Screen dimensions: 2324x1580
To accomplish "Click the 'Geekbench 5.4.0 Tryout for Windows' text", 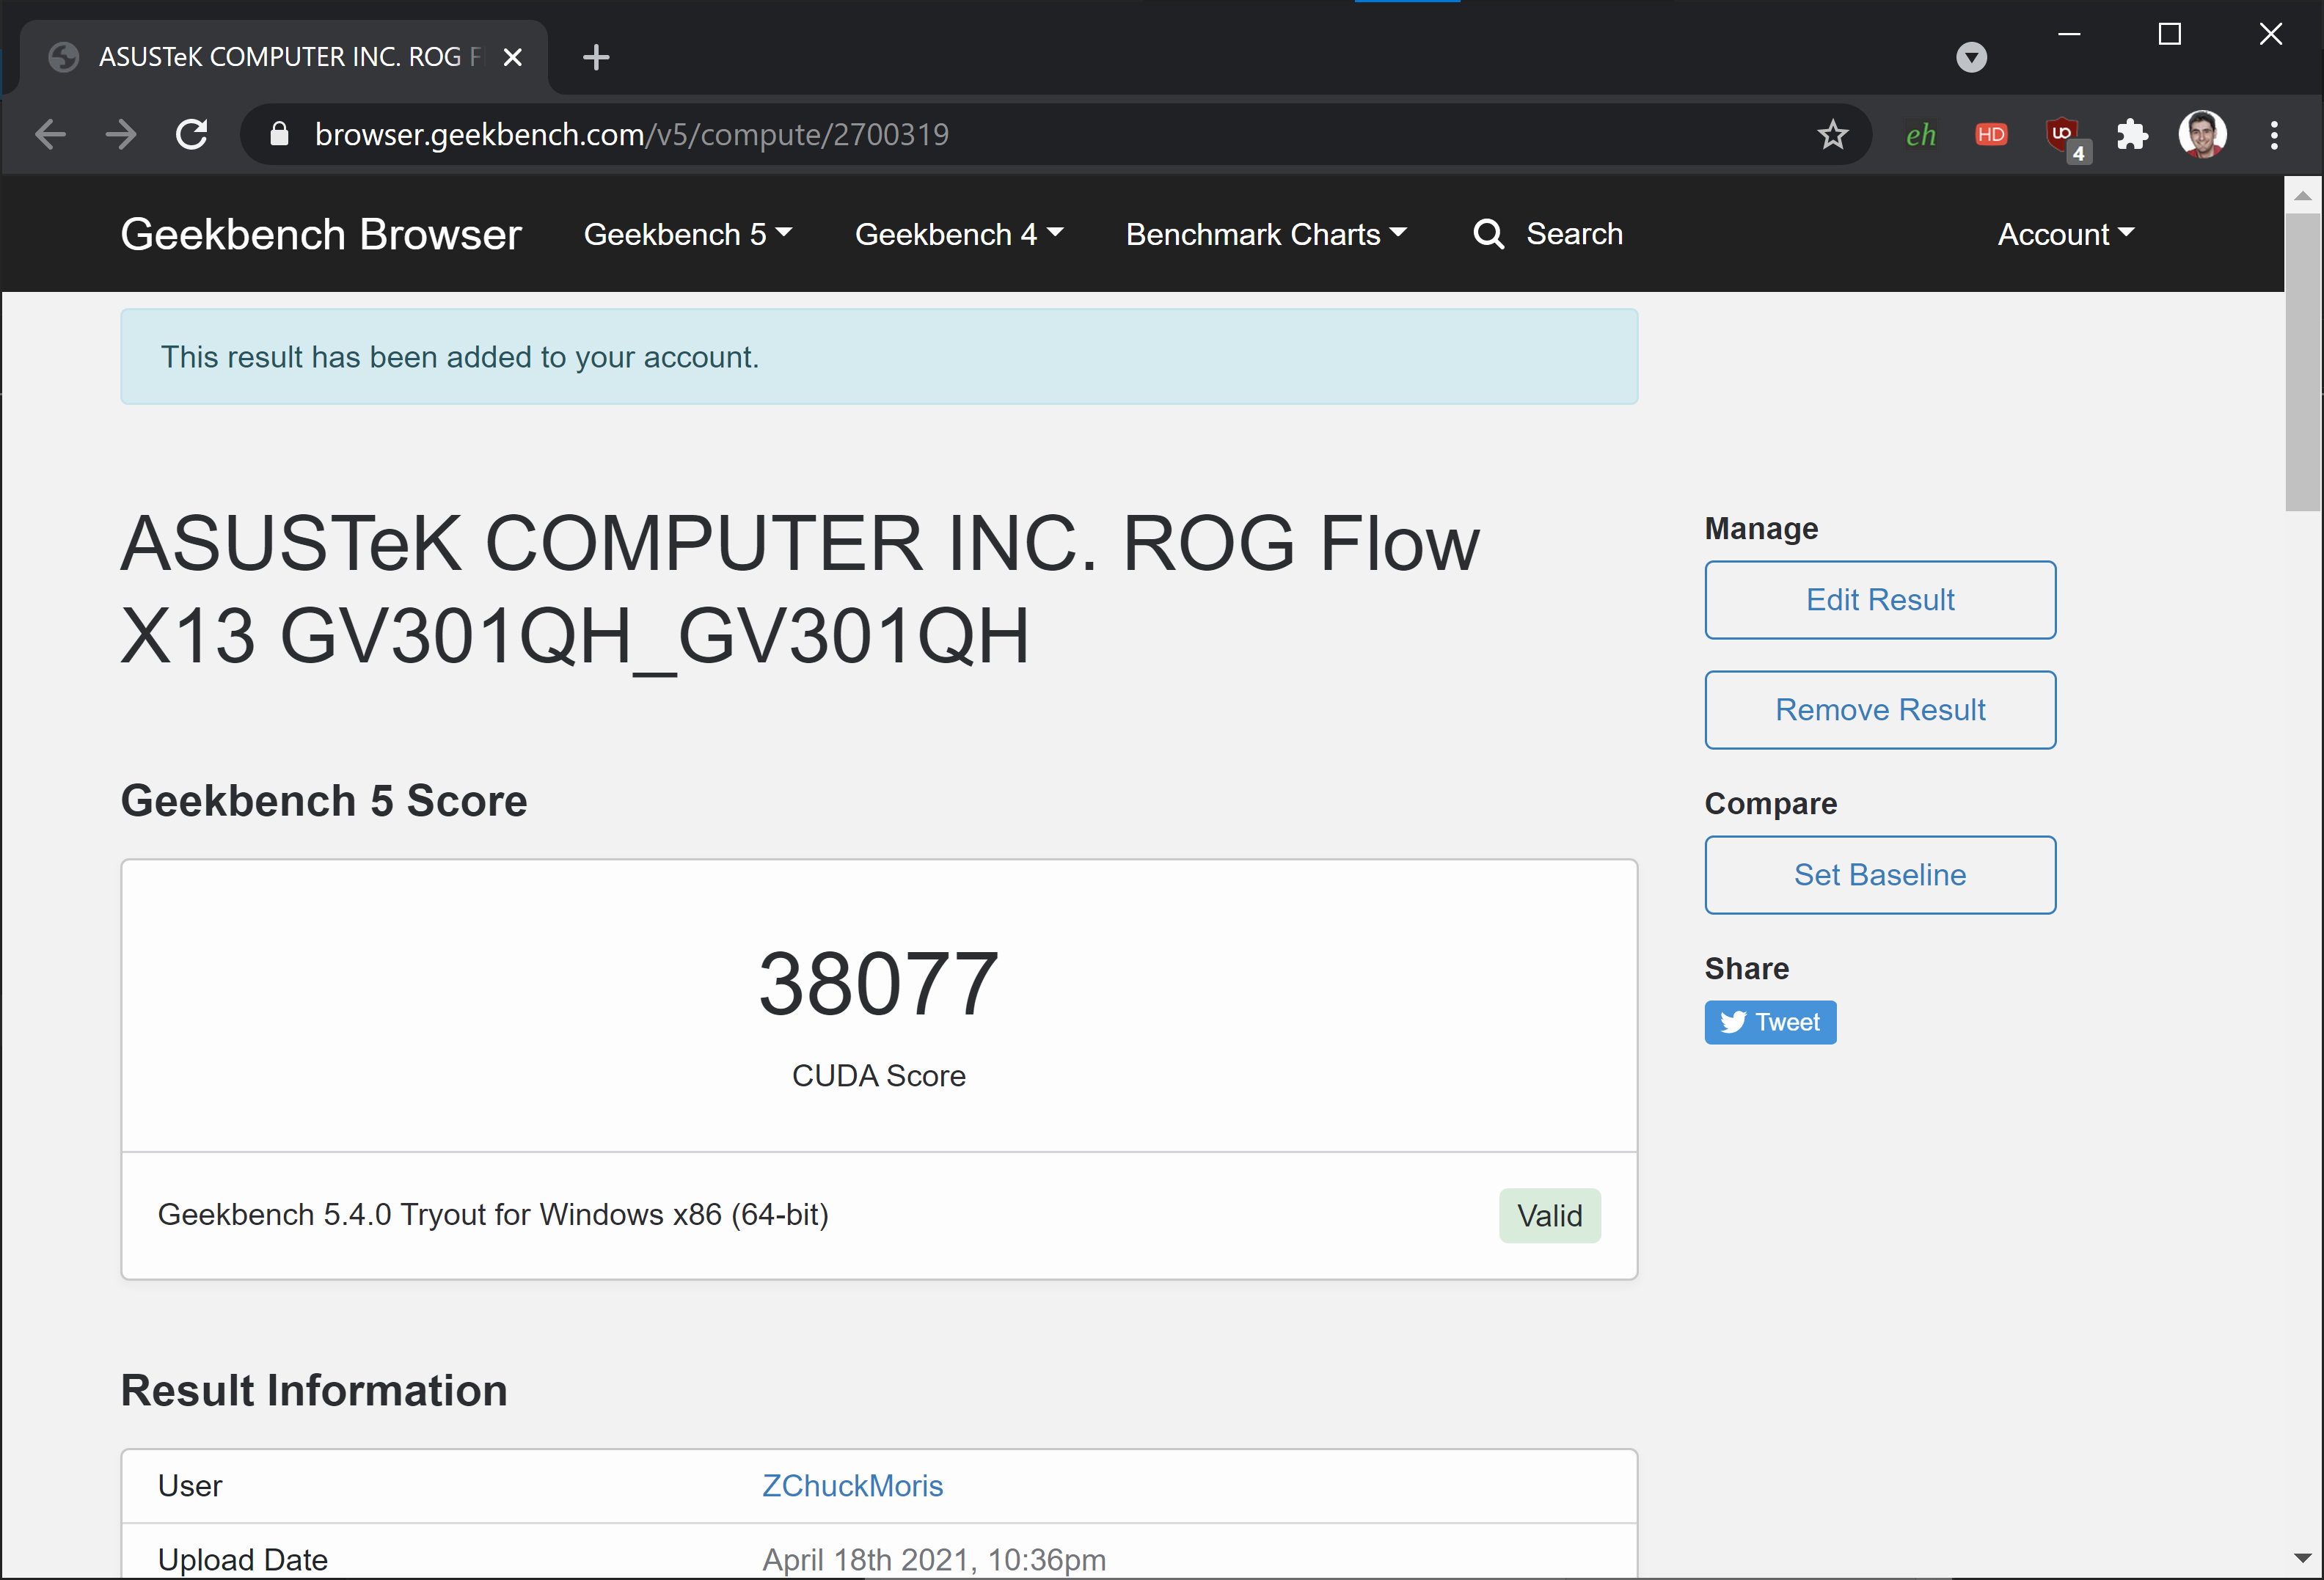I will click(493, 1214).
